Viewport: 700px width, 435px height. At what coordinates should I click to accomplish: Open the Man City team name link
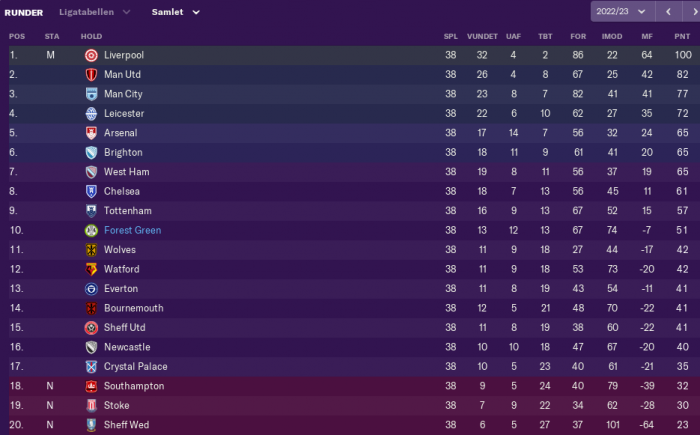(x=123, y=94)
